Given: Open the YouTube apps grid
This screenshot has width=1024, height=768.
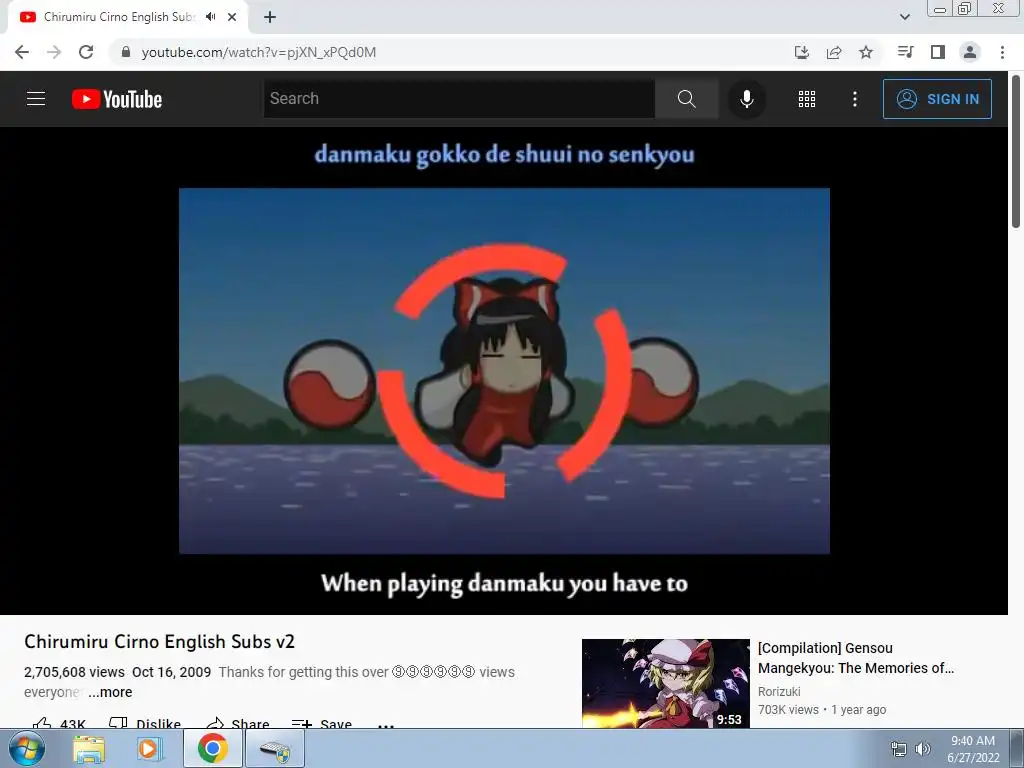Looking at the screenshot, I should (x=807, y=99).
